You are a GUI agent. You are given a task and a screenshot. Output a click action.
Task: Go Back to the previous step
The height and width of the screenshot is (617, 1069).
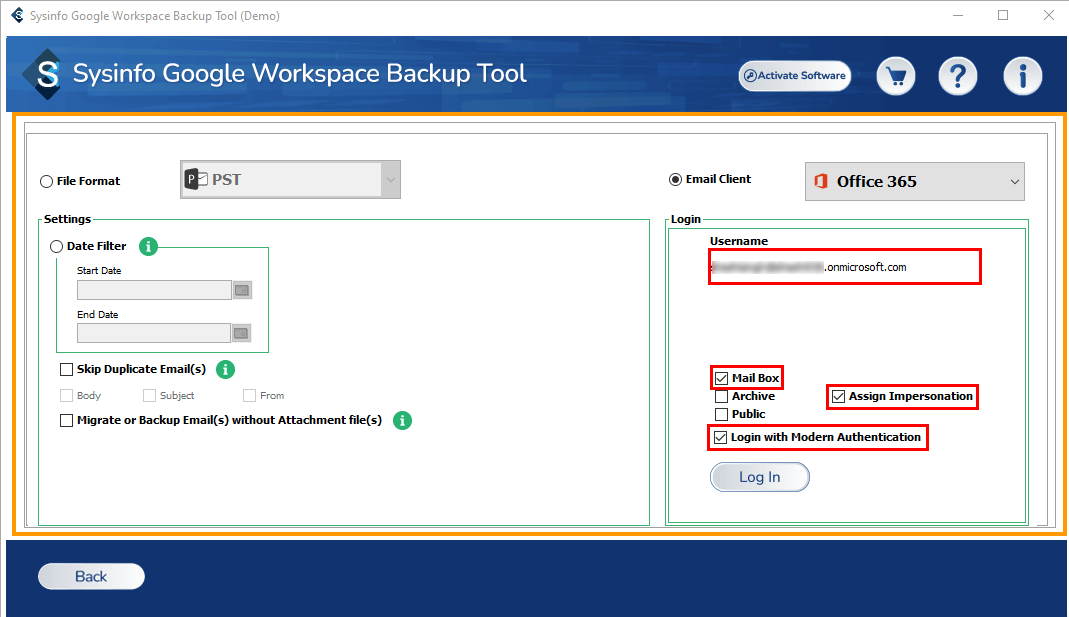91,577
